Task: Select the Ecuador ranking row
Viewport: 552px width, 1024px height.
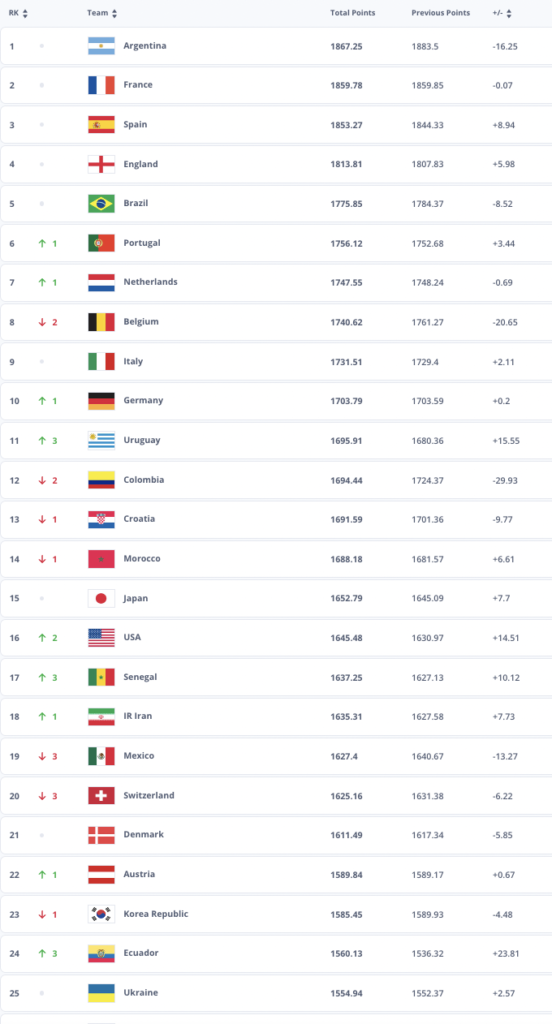Action: tap(276, 953)
